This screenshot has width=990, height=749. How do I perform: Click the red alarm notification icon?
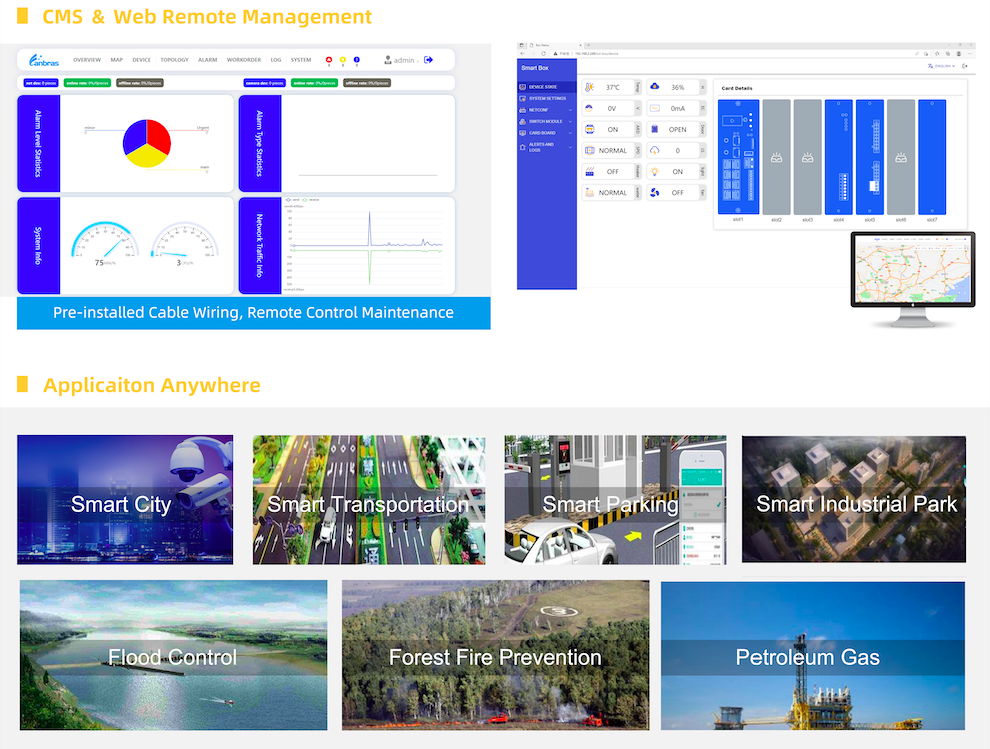coord(329,60)
